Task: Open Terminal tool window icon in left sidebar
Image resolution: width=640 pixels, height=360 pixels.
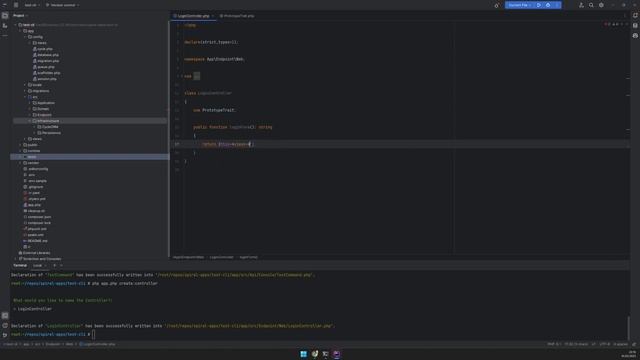Action: coord(5,316)
